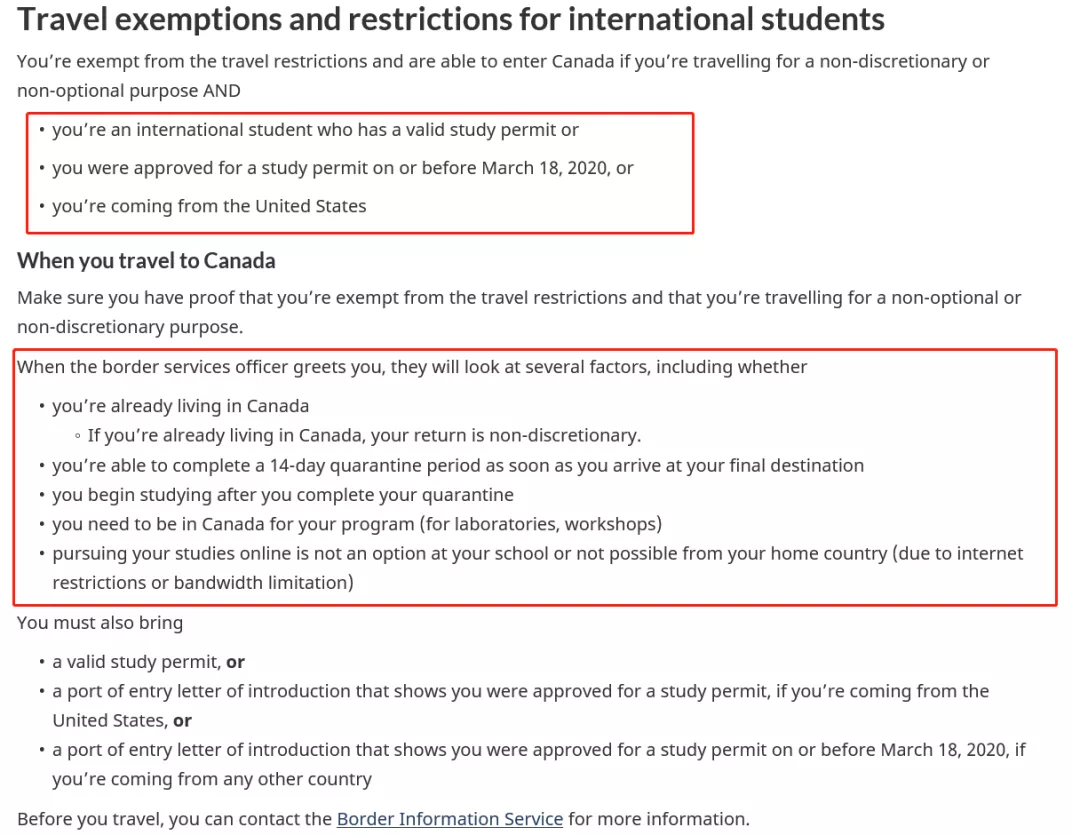Click the main heading about travel exemptions
1080x835 pixels.
(450, 19)
